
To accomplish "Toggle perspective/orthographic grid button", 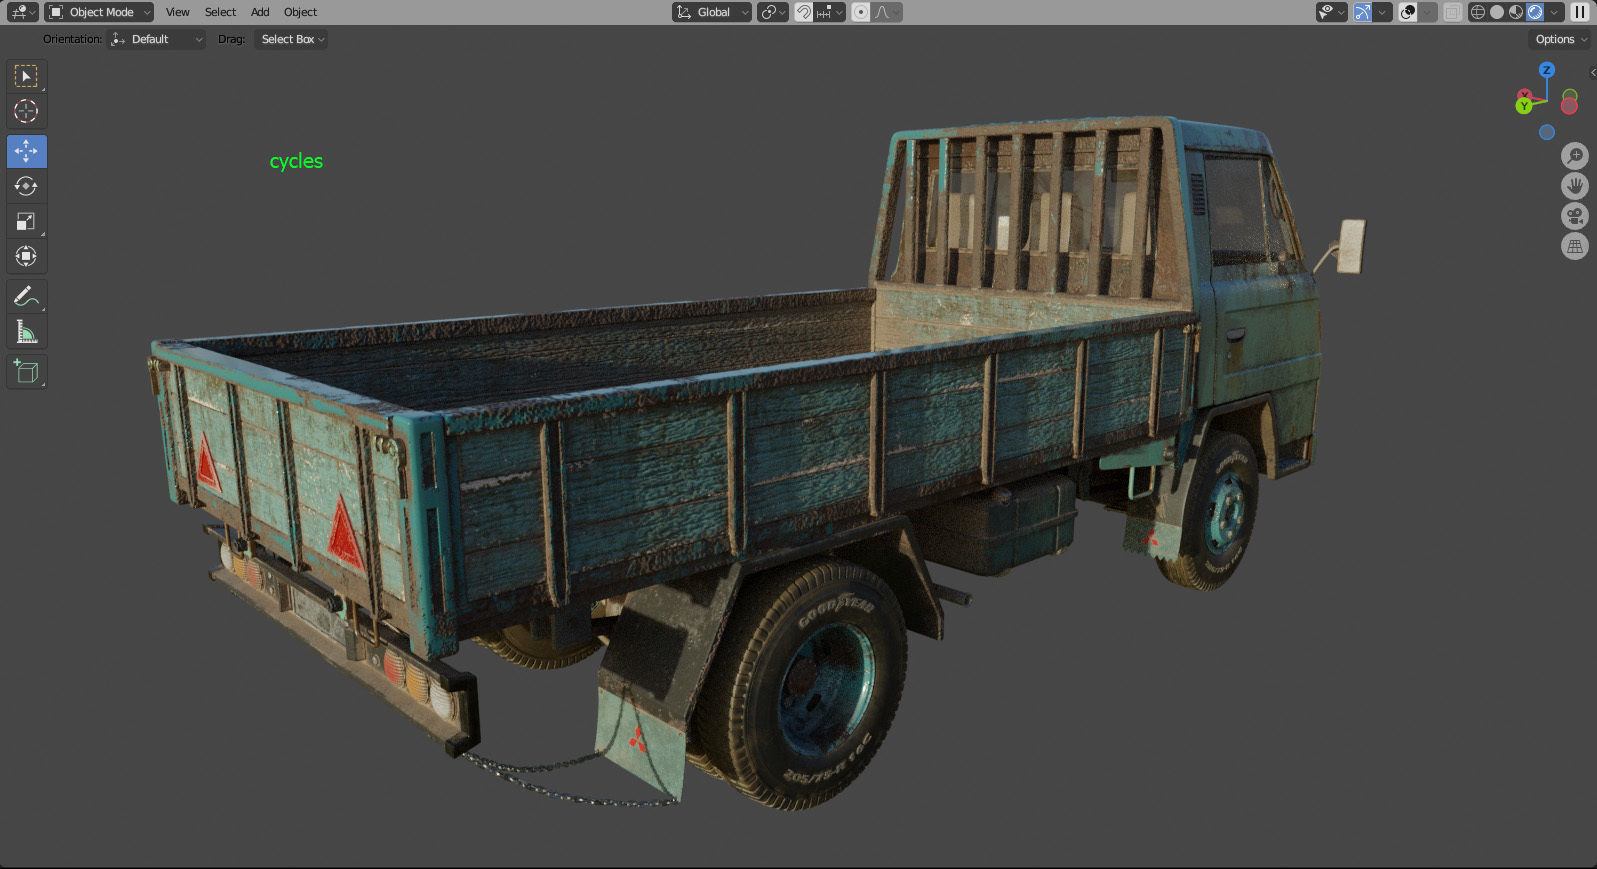I will click(x=1575, y=246).
